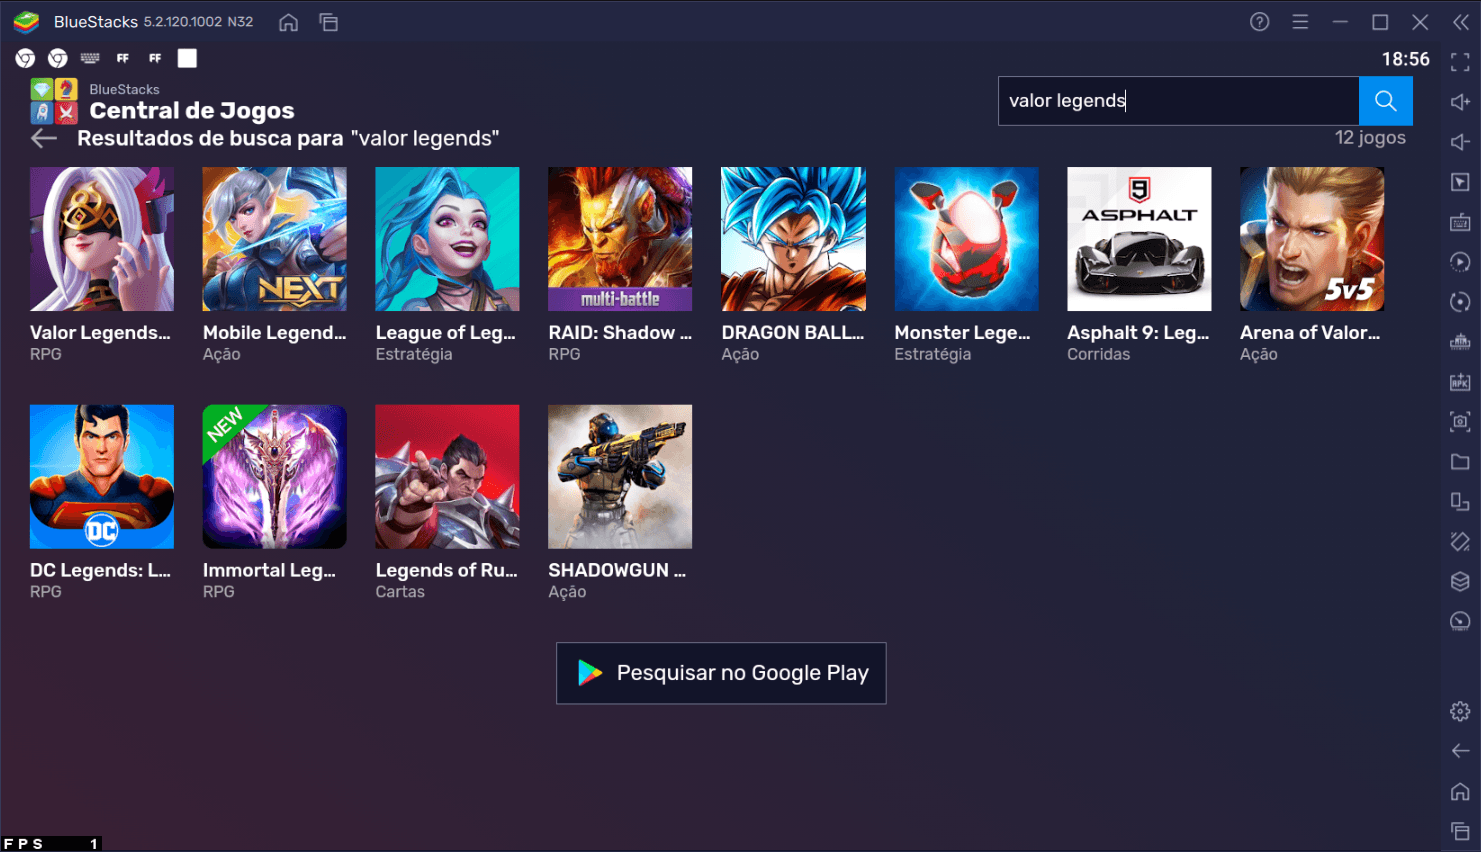Open RAID: Shadow Legends thumbnail
Viewport: 1481px width, 852px height.
[x=620, y=239]
